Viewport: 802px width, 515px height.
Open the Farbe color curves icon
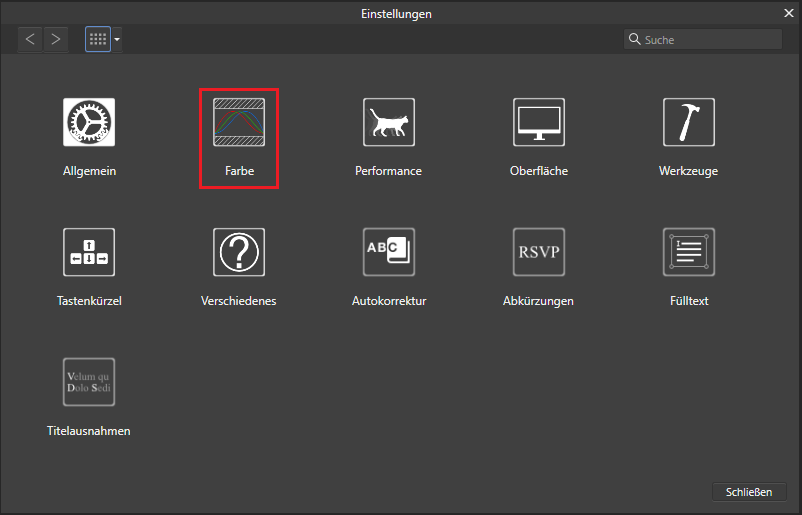pos(239,122)
